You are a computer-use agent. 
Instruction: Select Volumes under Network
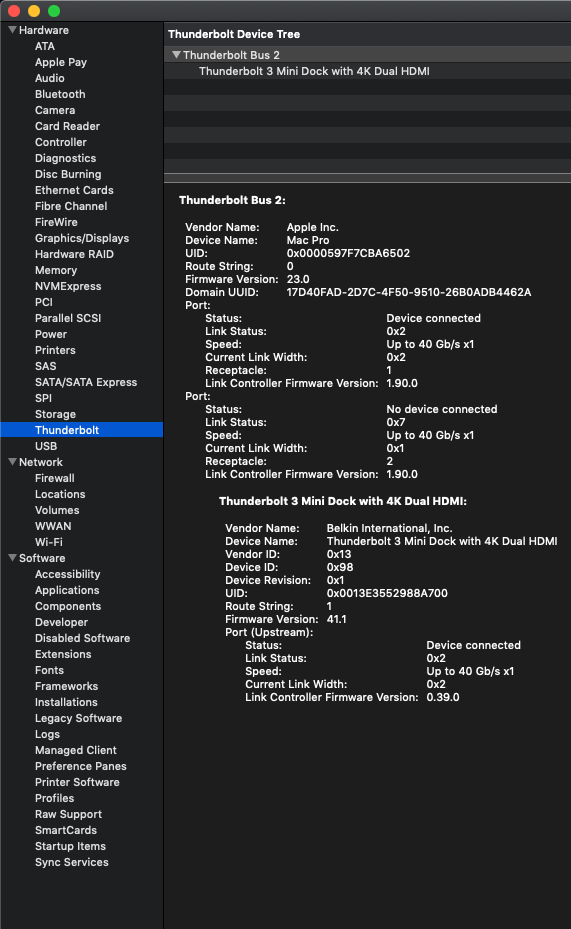[x=57, y=510]
